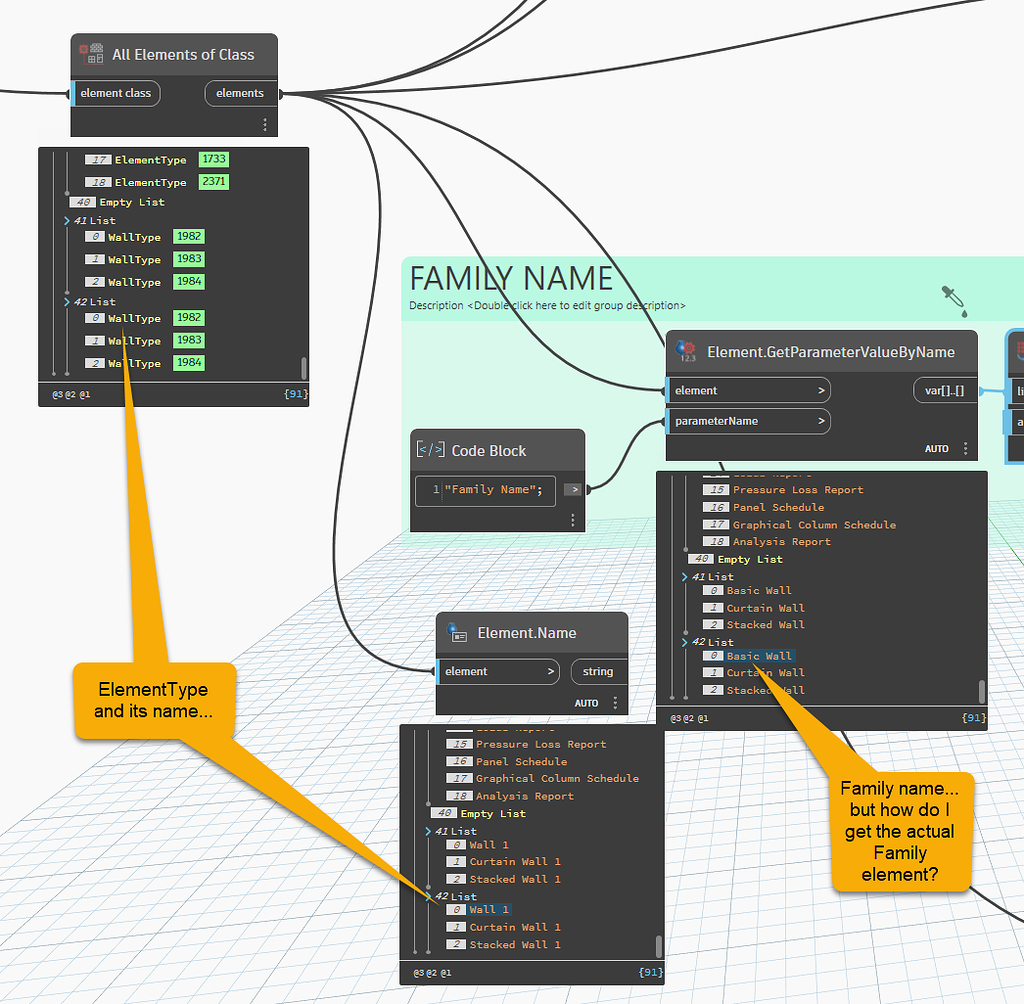Expand the output preview arrow on Code Block
This screenshot has height=1004, width=1024.
click(572, 489)
